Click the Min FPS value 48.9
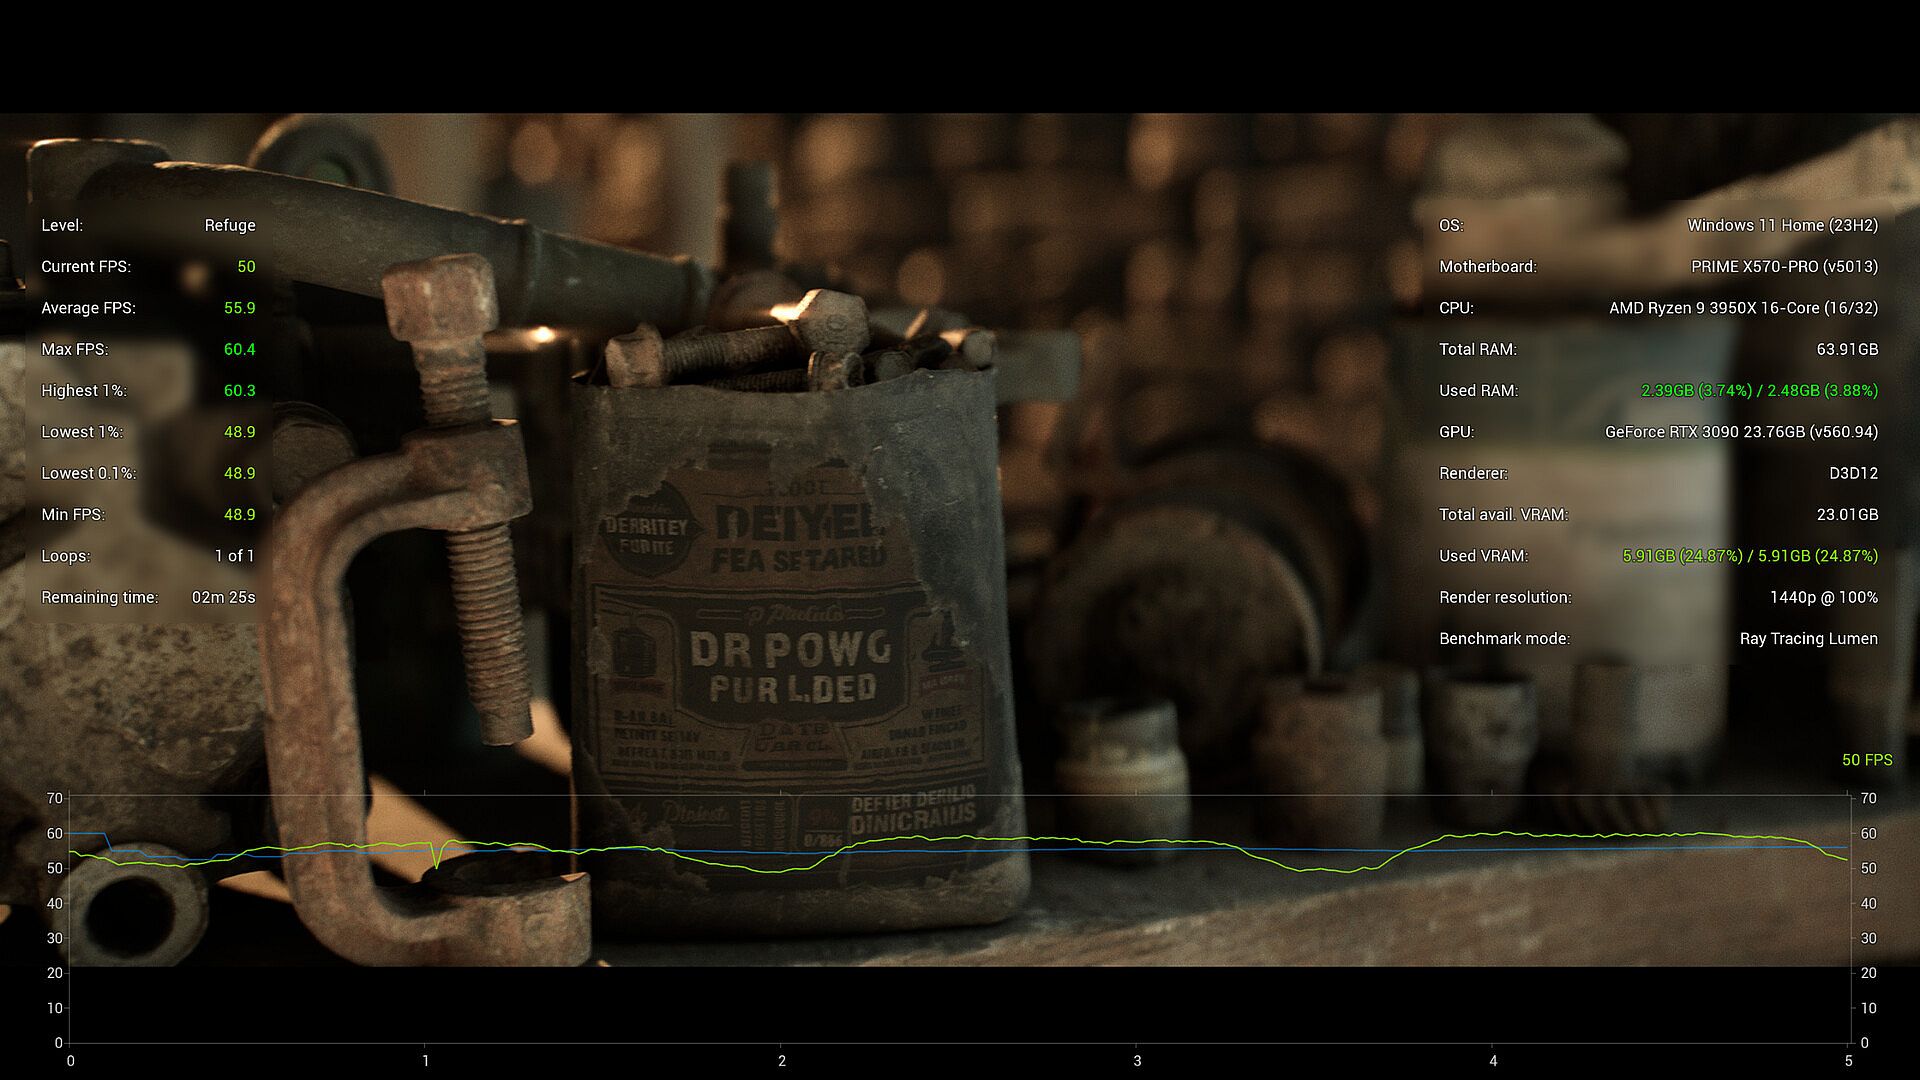The width and height of the screenshot is (1920, 1080). pos(239,515)
